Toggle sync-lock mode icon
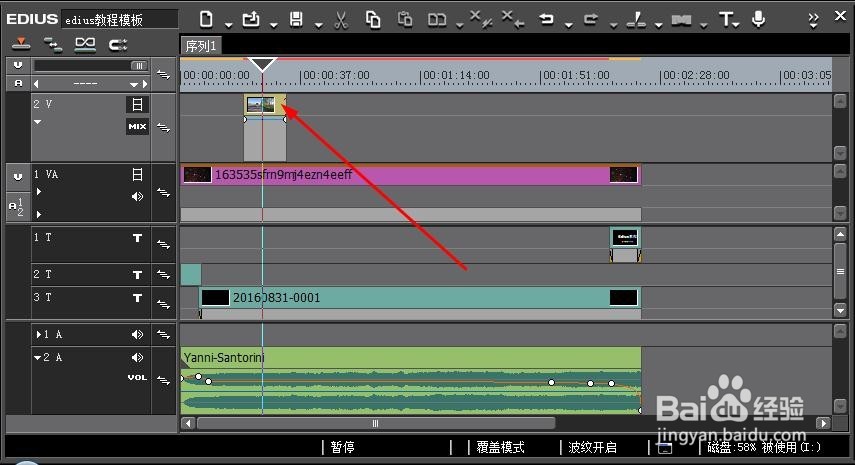The width and height of the screenshot is (855, 465). [118, 44]
